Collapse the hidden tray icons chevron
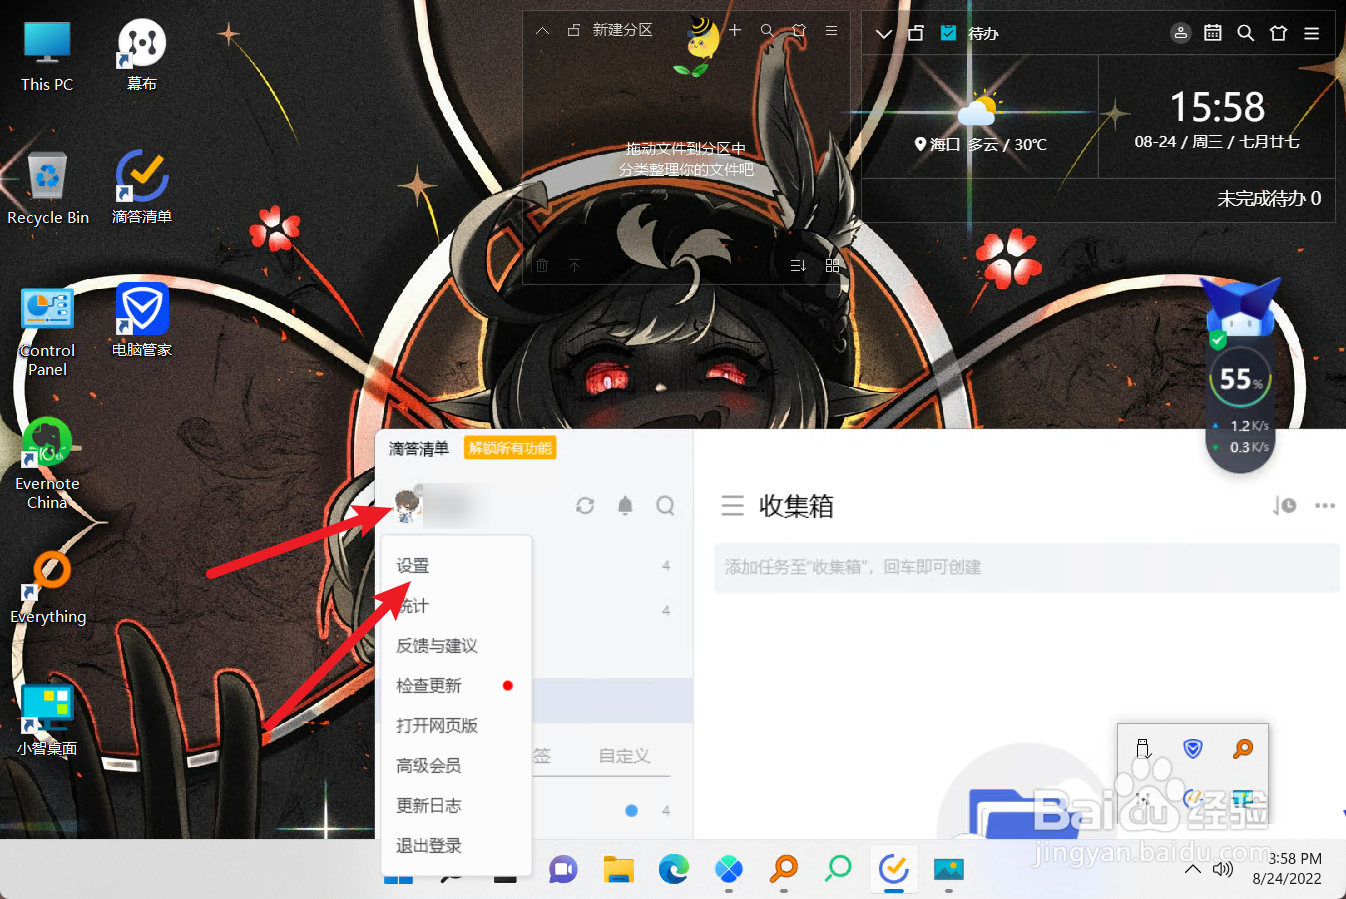 click(x=1192, y=869)
